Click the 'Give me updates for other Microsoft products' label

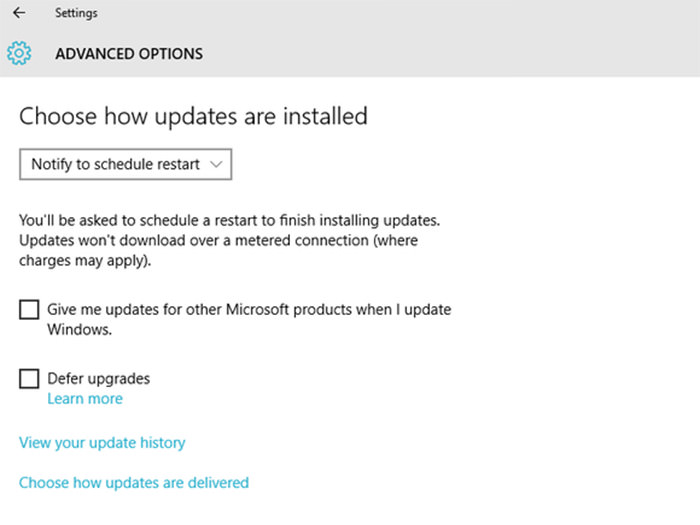249,310
